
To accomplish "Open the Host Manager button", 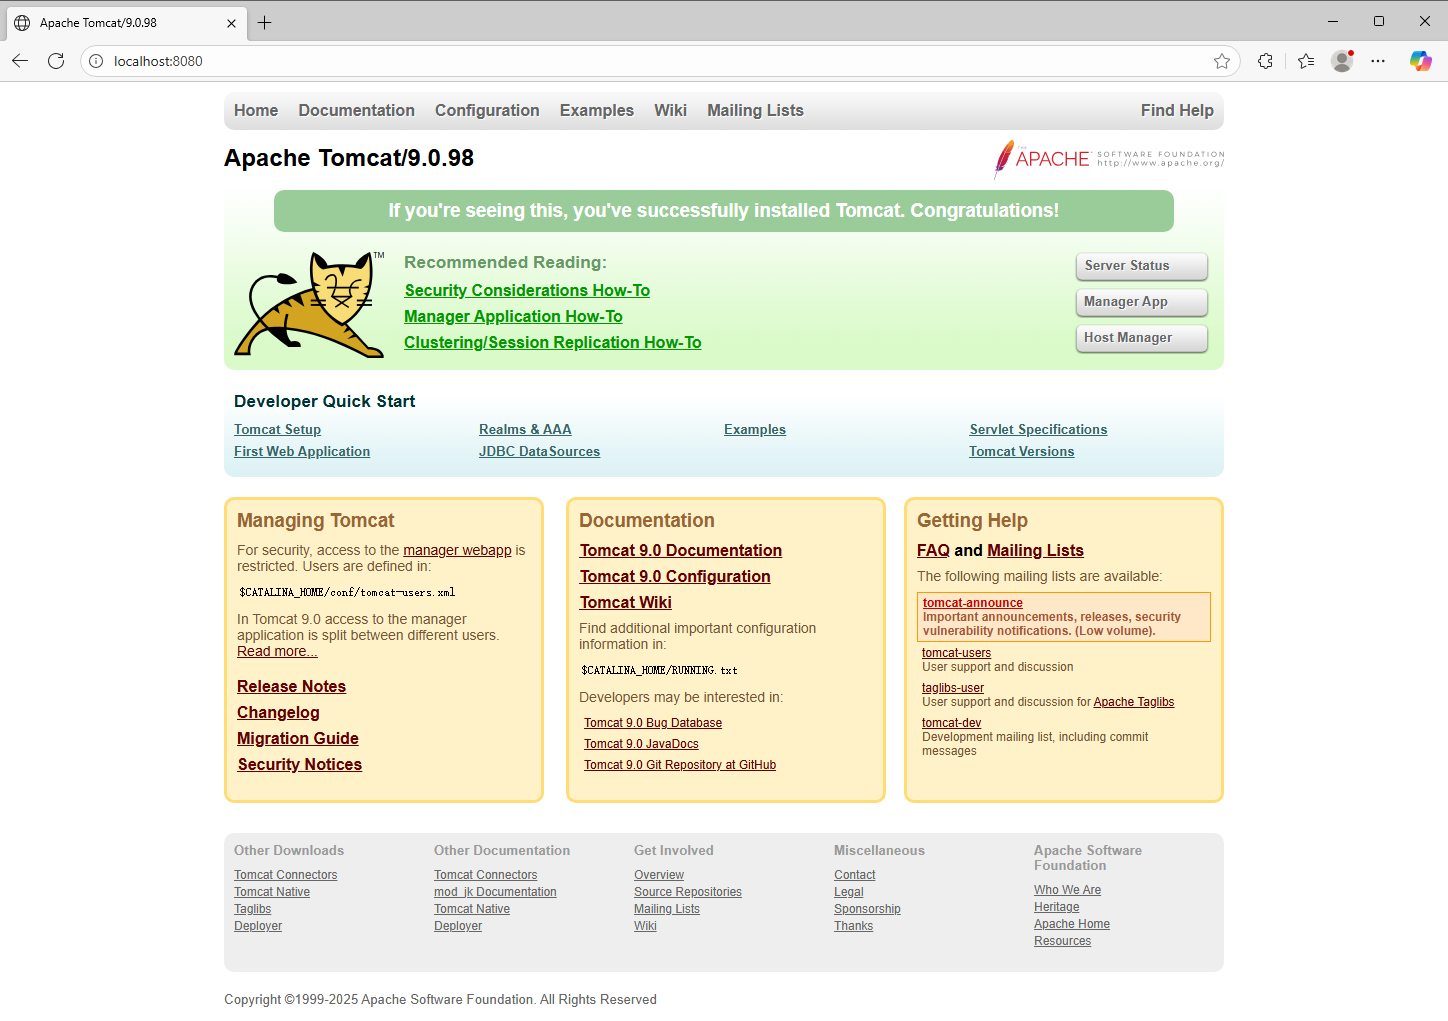I will point(1142,338).
